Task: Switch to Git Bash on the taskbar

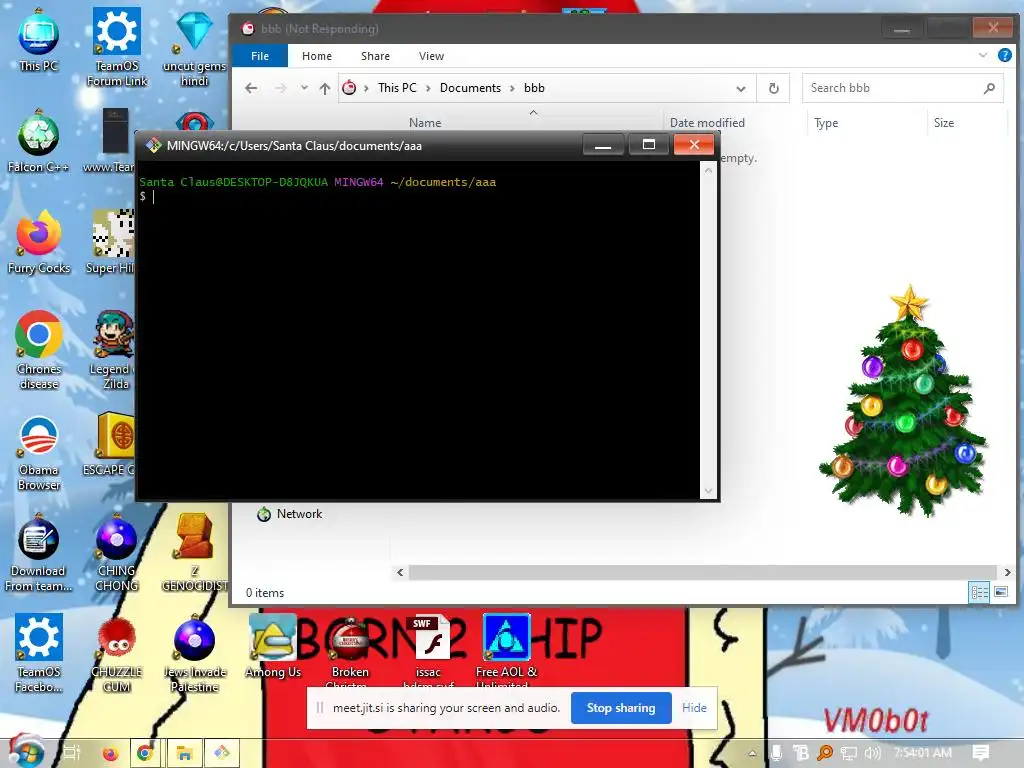Action: tap(222, 753)
